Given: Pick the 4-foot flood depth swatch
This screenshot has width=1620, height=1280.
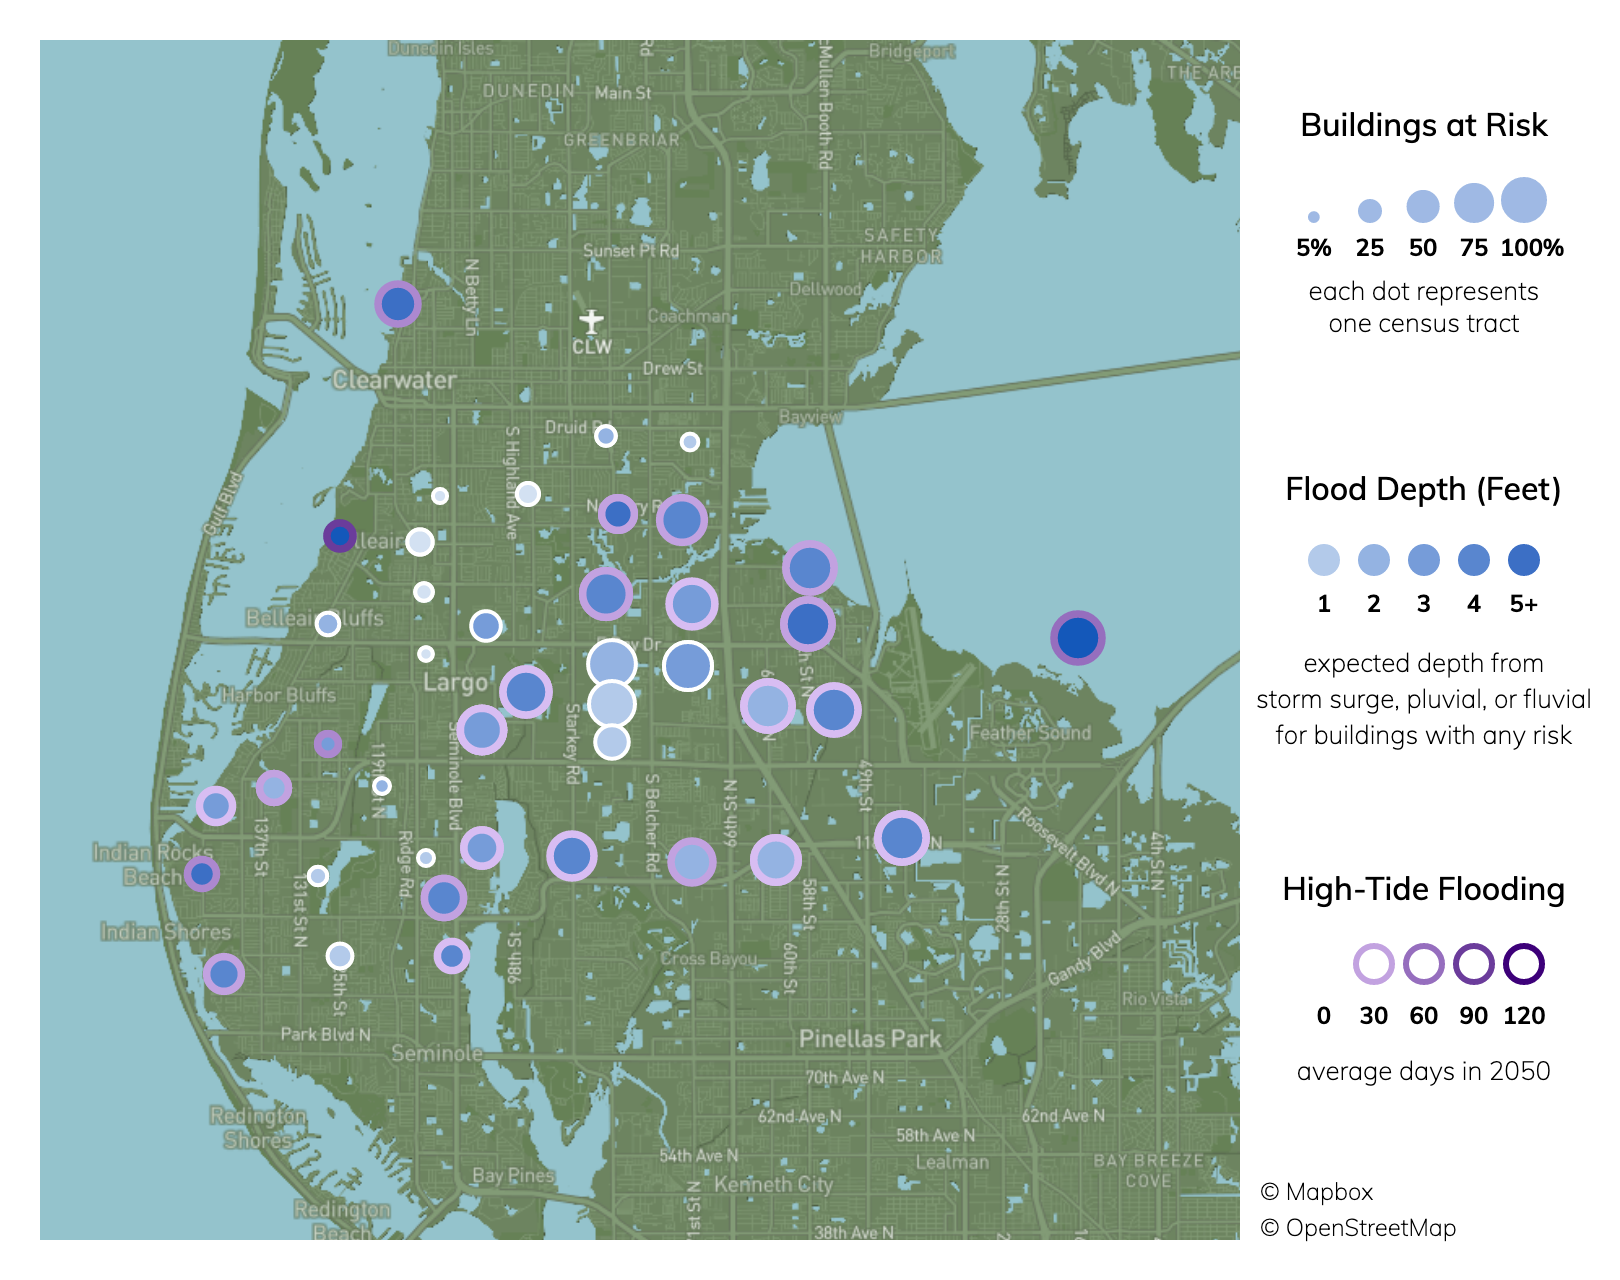Looking at the screenshot, I should coord(1474,560).
